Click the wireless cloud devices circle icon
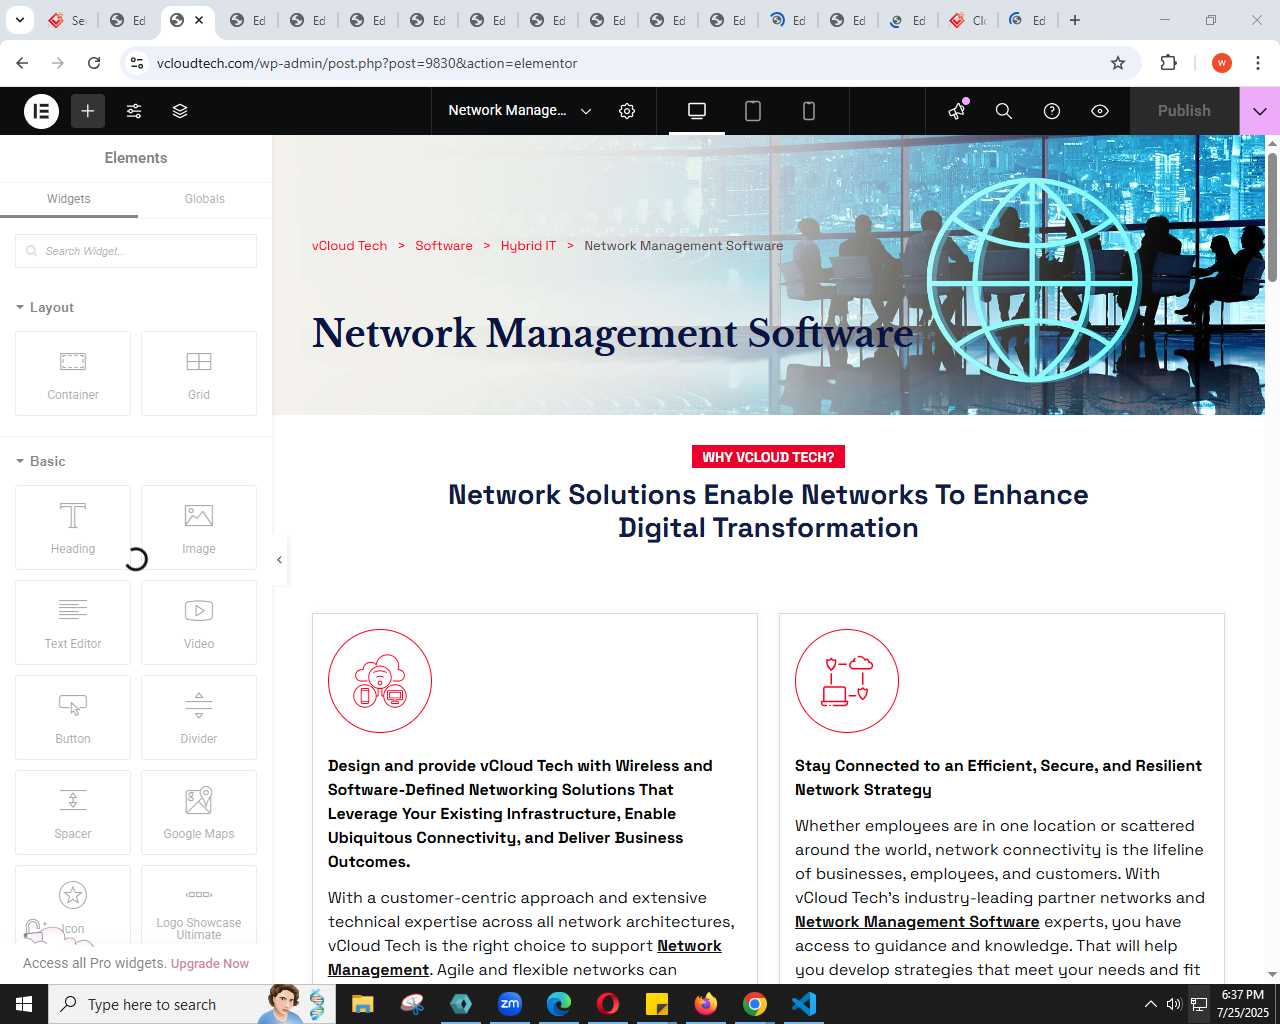Screen dimensions: 1280x1024 (x=380, y=681)
